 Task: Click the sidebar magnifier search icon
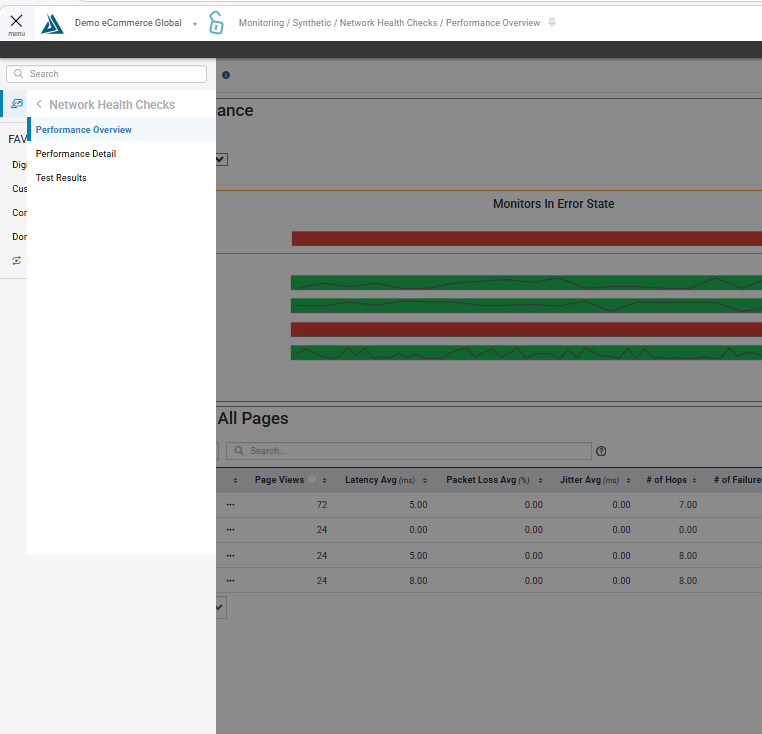click(x=18, y=74)
